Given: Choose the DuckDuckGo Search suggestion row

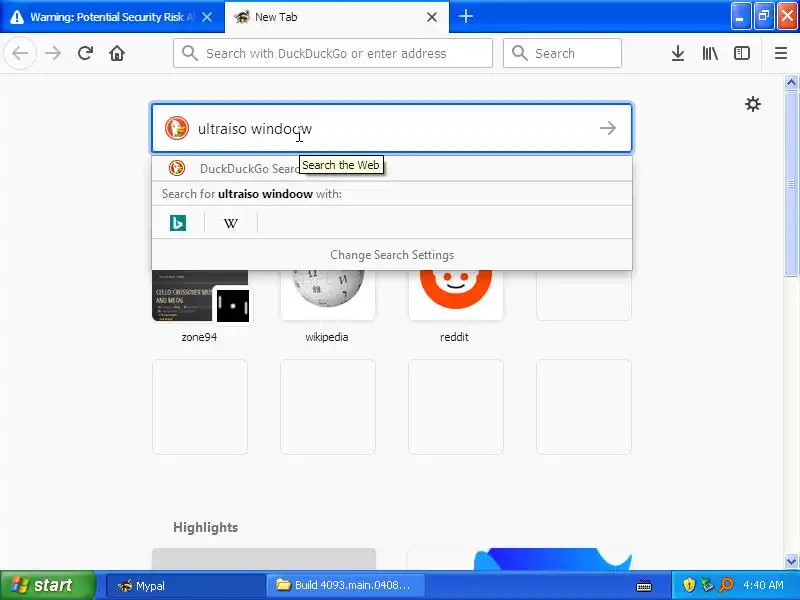Looking at the screenshot, I should [392, 168].
